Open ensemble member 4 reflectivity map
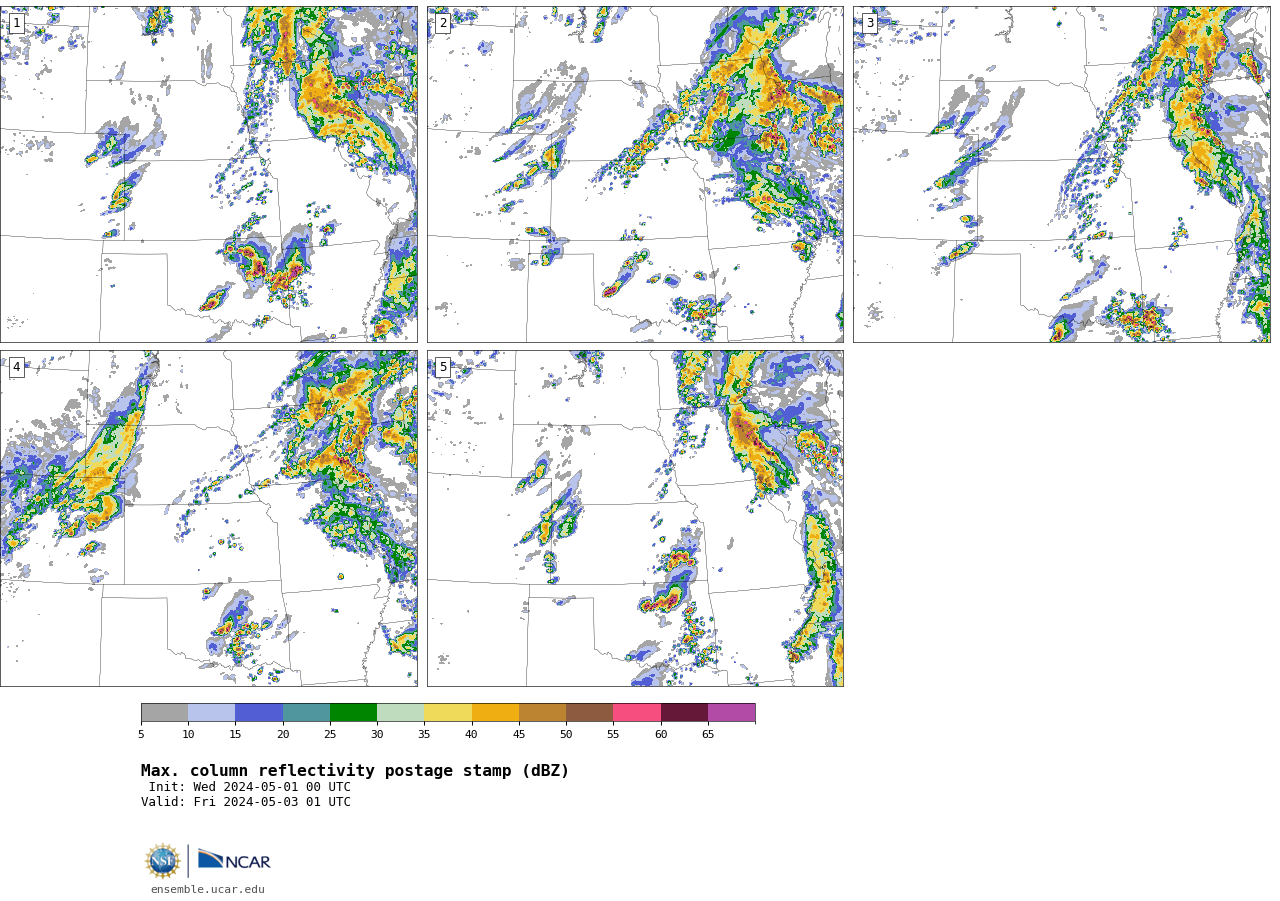The width and height of the screenshot is (1280, 901). 209,518
